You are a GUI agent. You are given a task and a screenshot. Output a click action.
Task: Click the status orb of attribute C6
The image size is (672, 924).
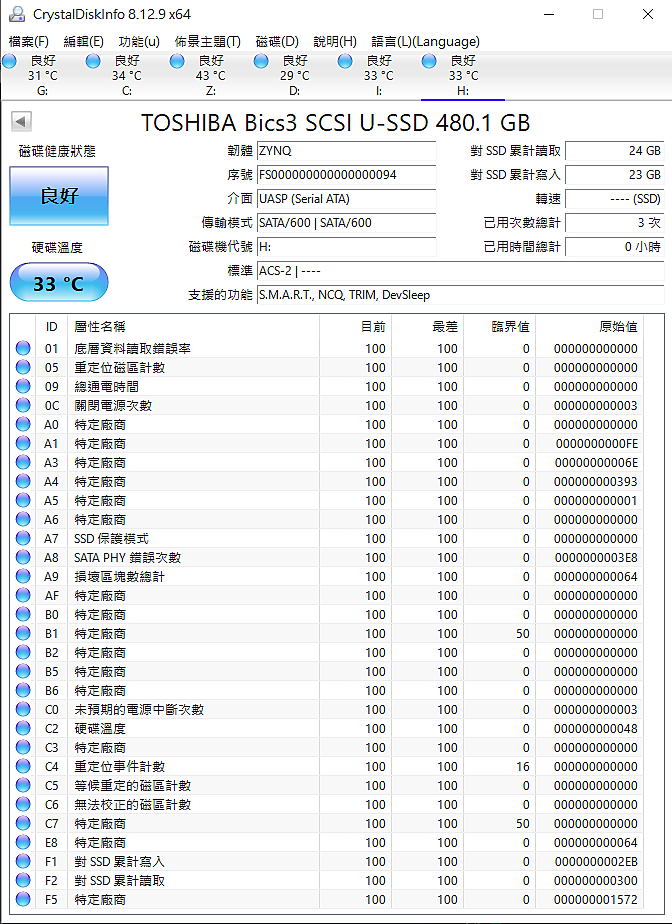(x=23, y=804)
